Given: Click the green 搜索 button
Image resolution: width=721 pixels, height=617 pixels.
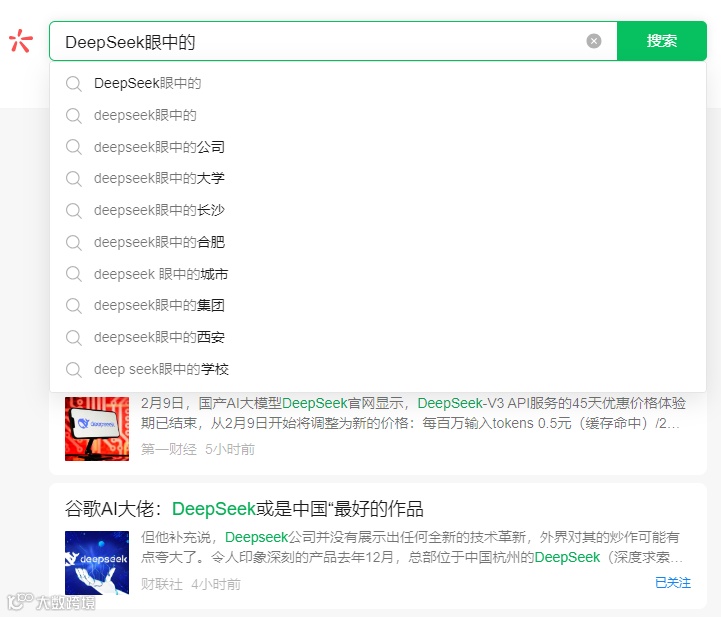Looking at the screenshot, I should tap(661, 41).
